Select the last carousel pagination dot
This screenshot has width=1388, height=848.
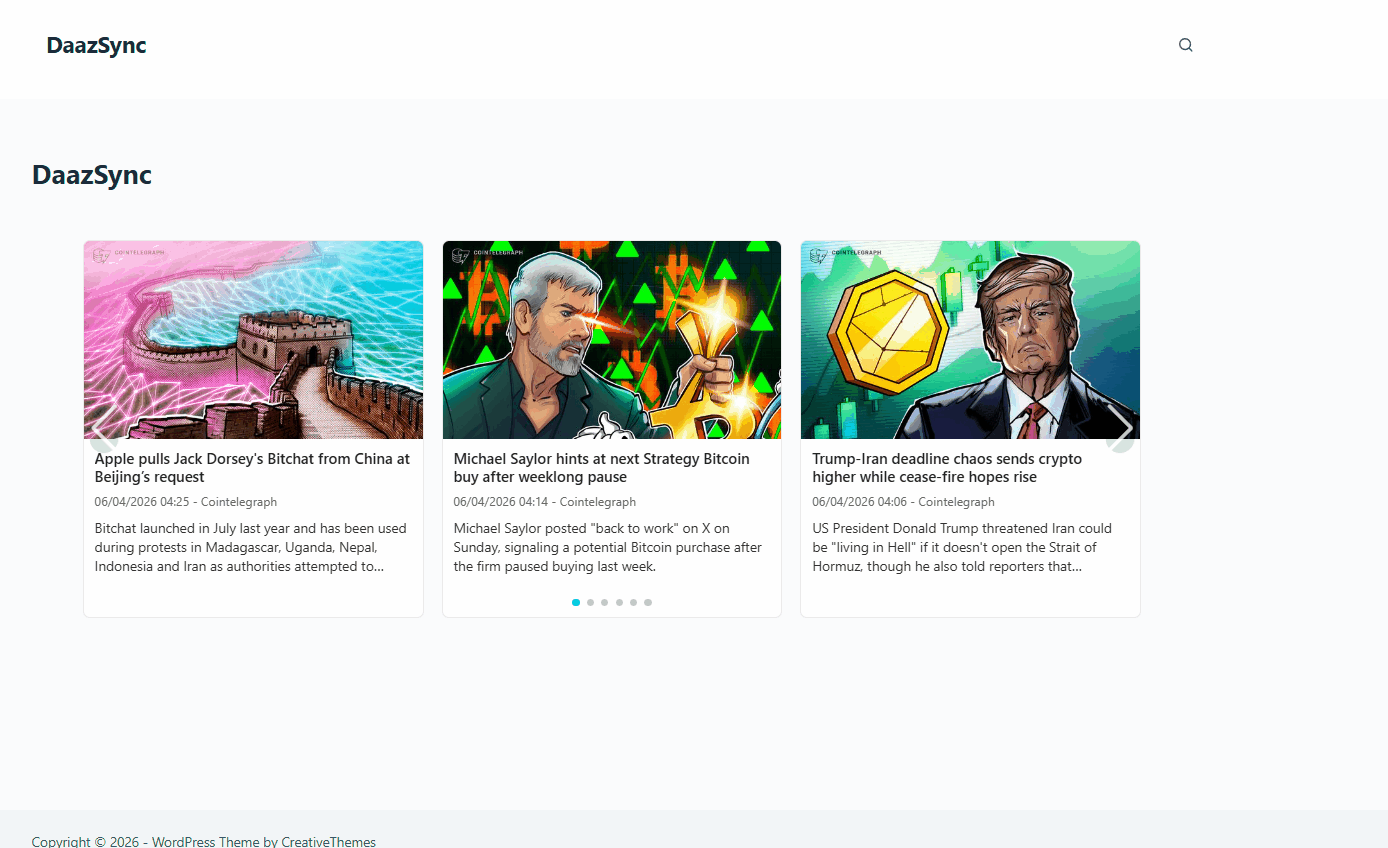pyautogui.click(x=647, y=602)
